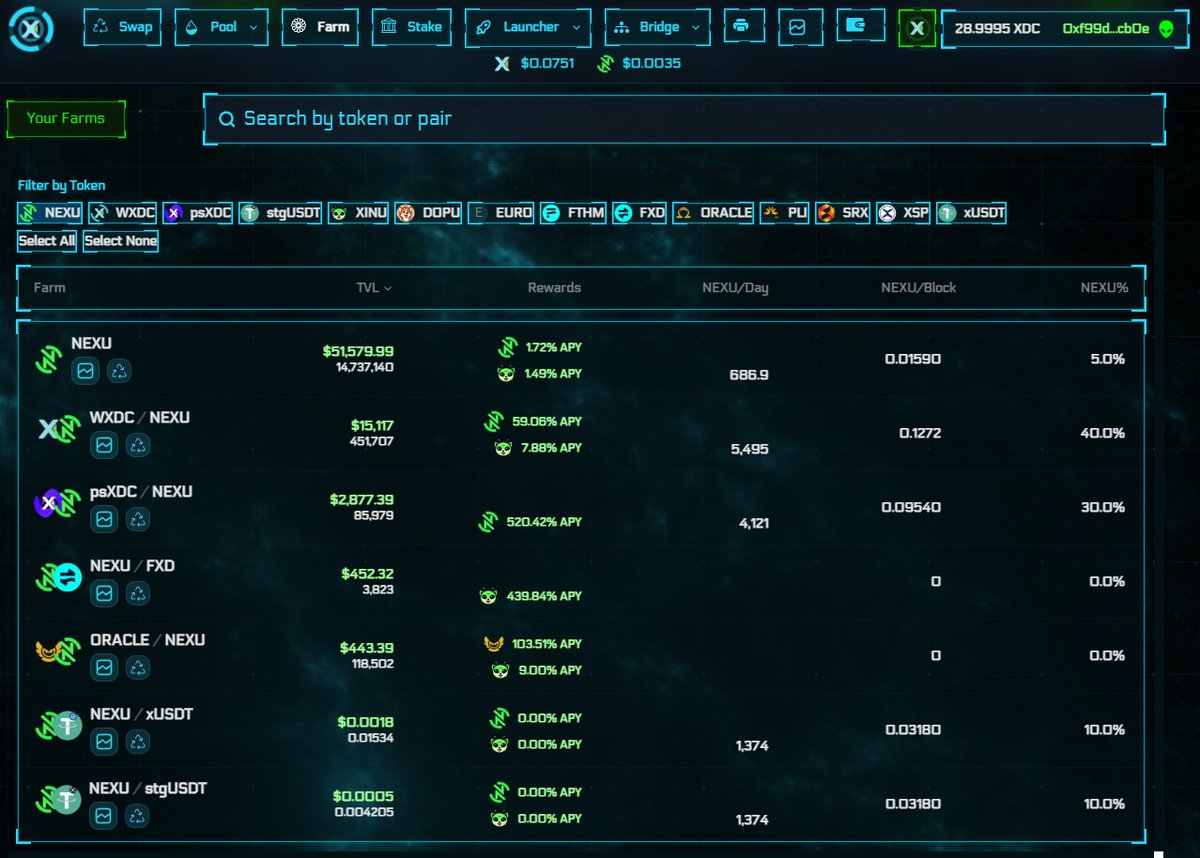Image resolution: width=1200 pixels, height=858 pixels.
Task: Open the chart icon for NEXU / FXD
Action: pos(104,593)
